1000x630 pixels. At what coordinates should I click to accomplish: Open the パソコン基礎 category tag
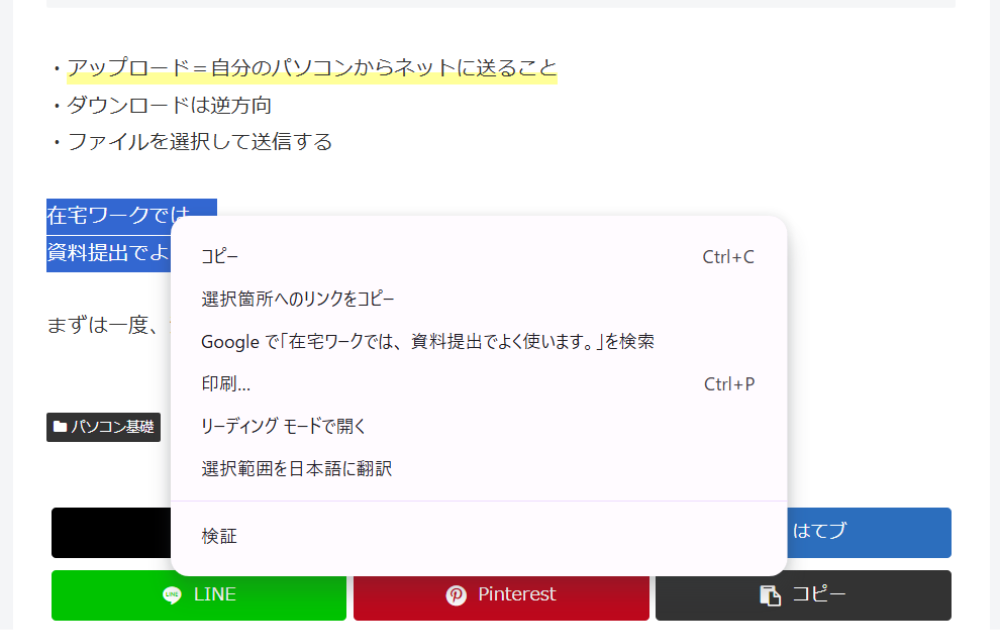[111, 427]
